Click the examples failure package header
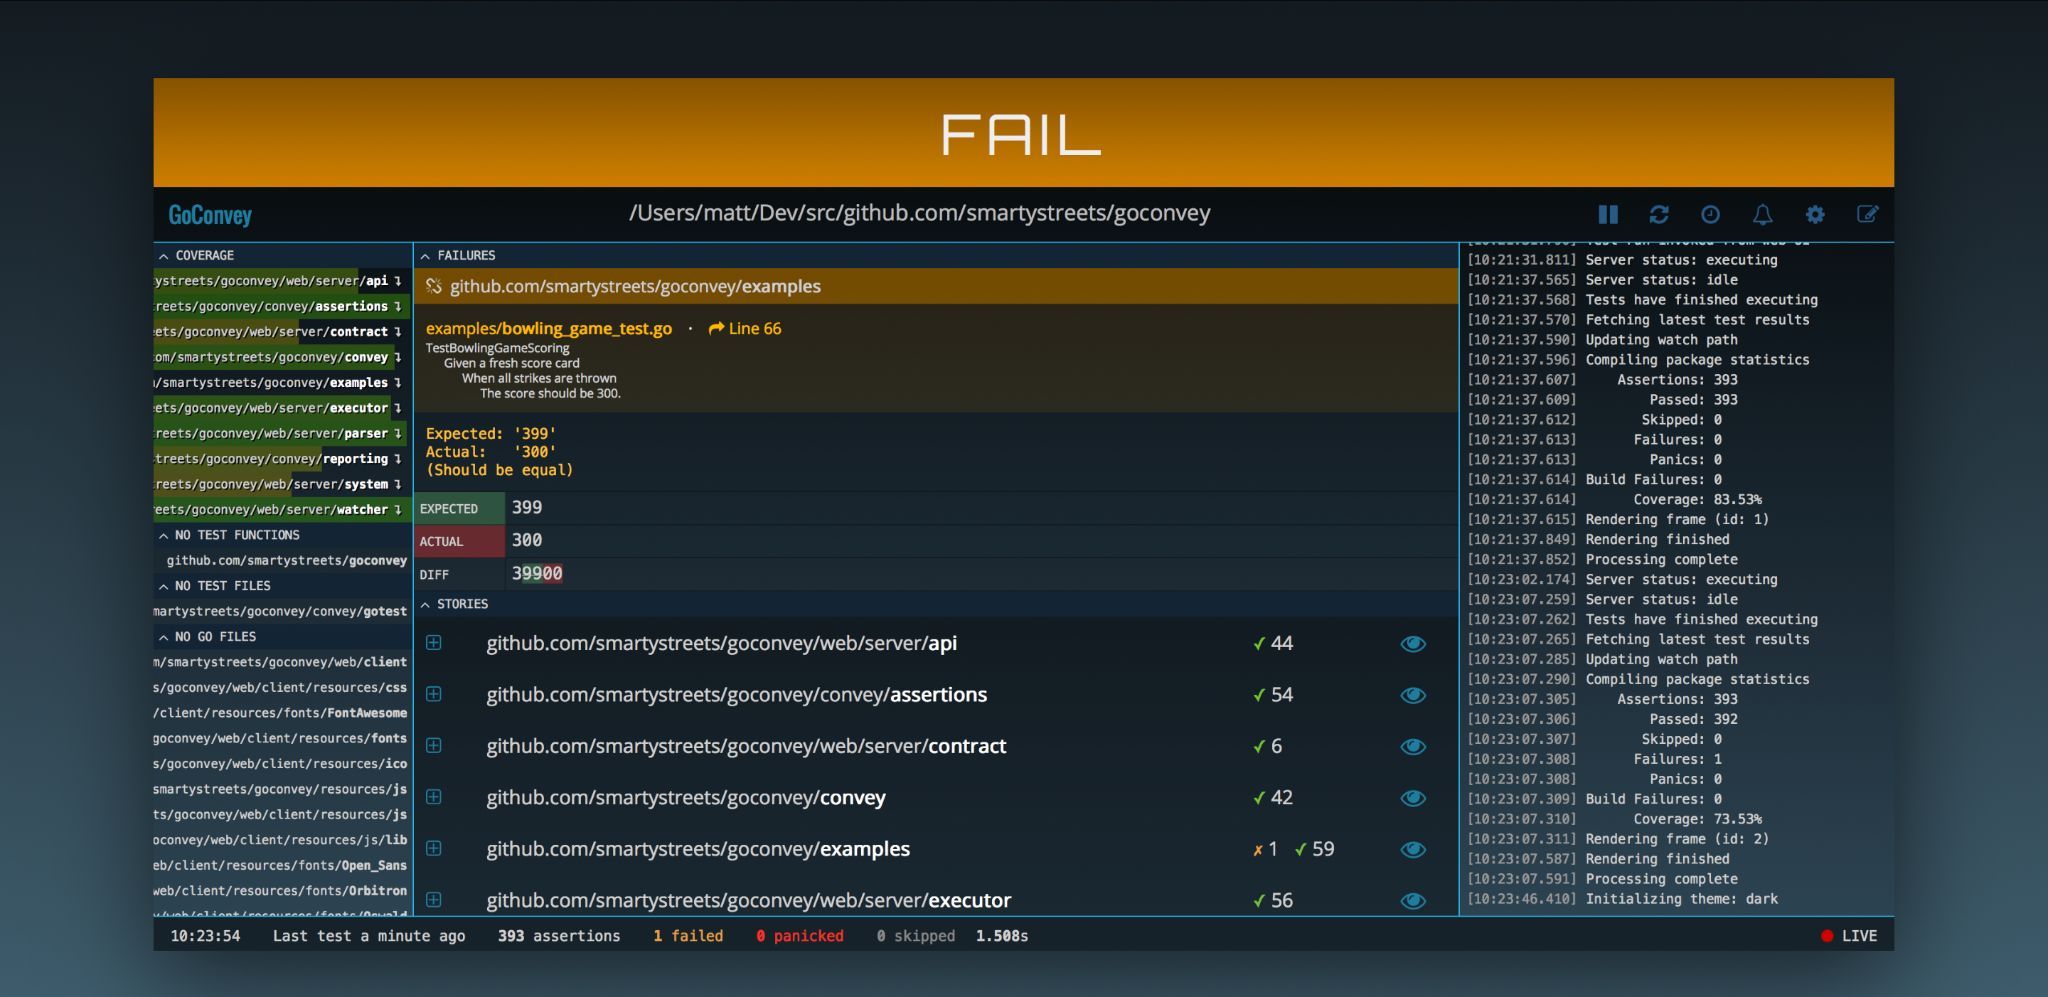This screenshot has height=997, width=2048. pos(936,286)
